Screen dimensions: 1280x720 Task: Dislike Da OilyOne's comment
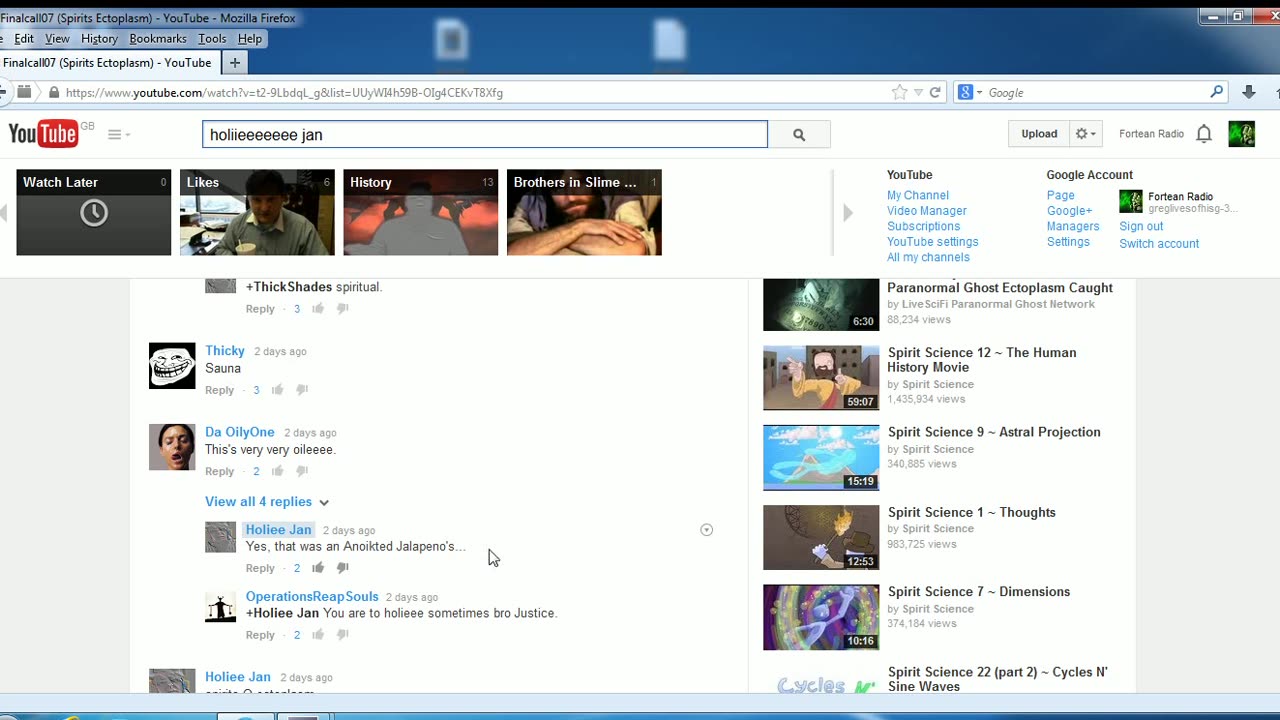point(302,471)
